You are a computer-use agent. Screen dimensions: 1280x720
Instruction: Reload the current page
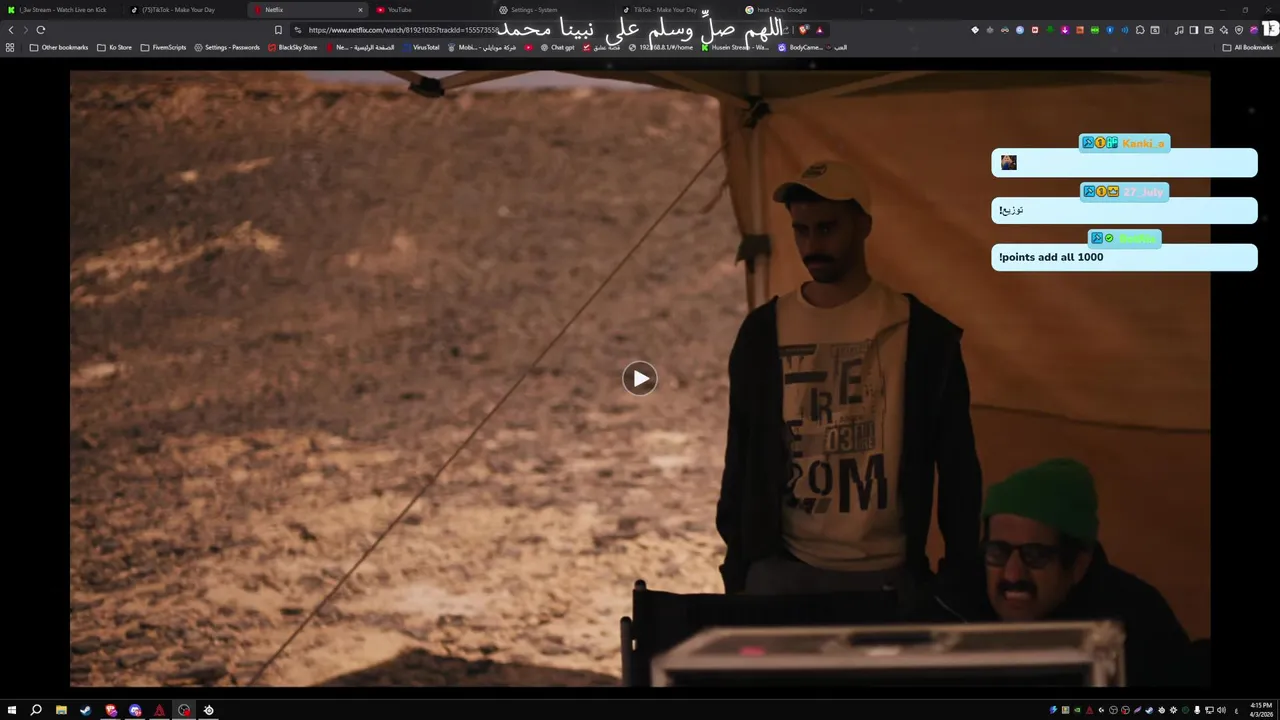click(x=41, y=30)
